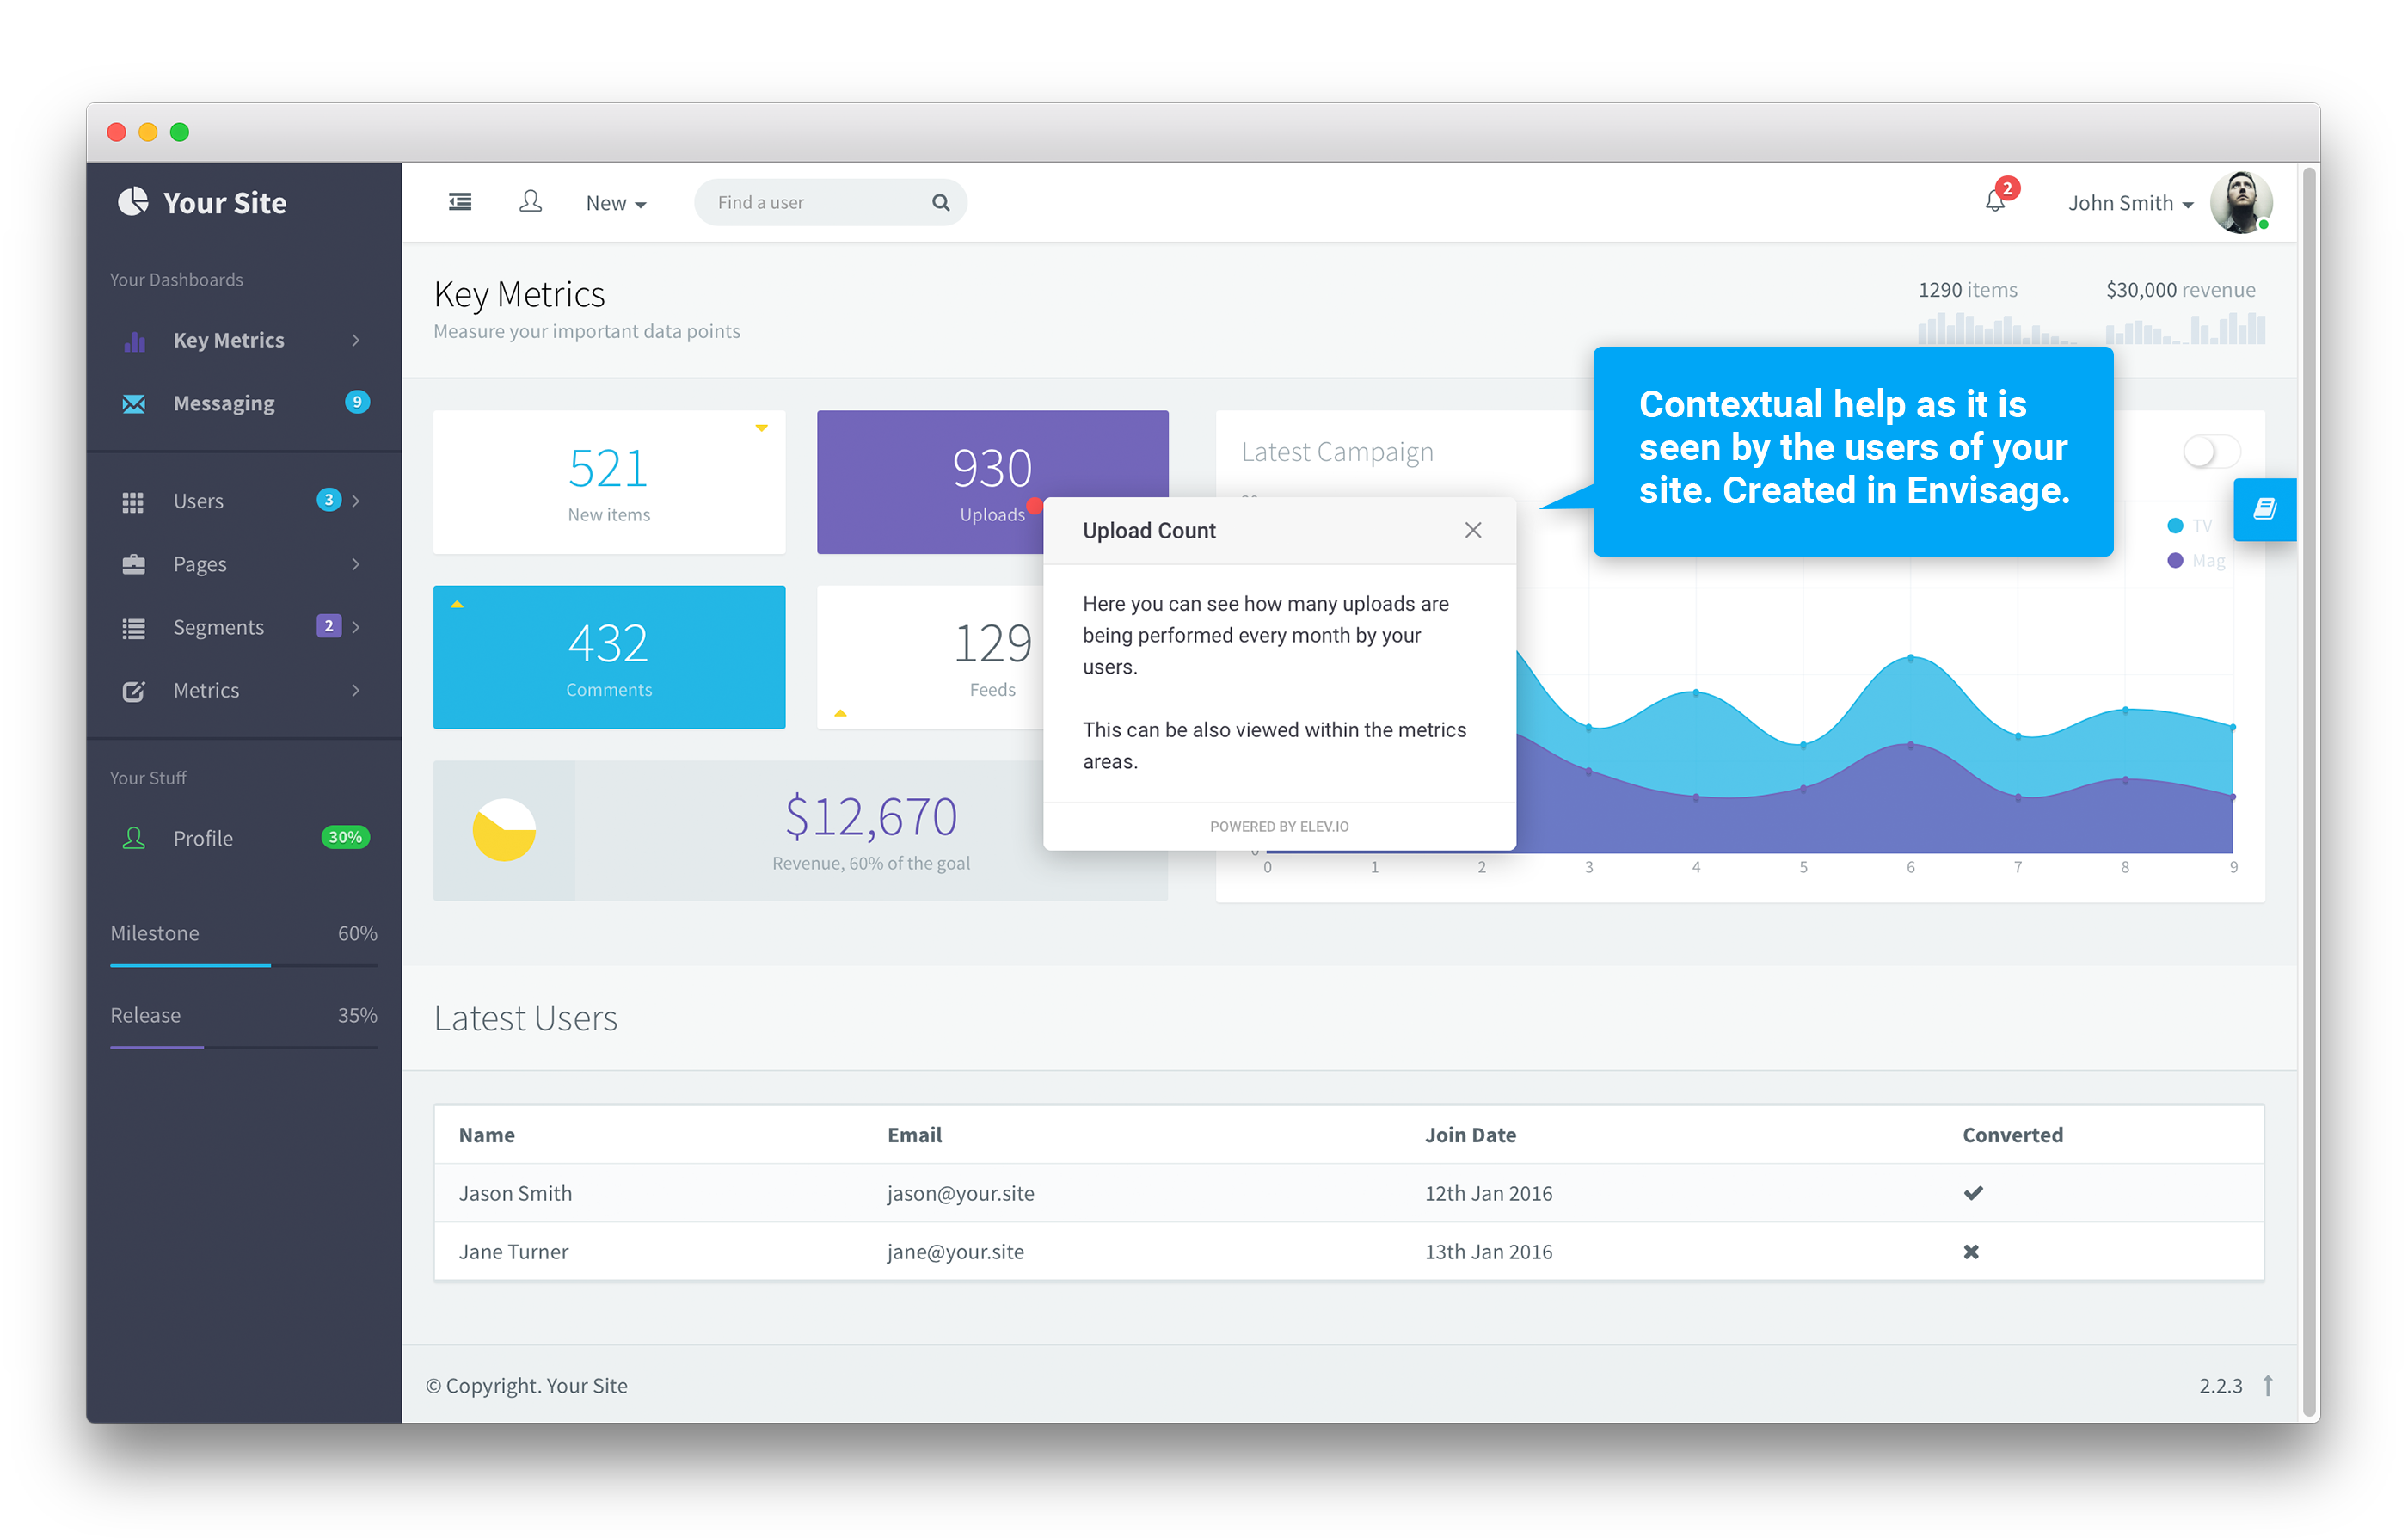The image size is (2408, 1538).
Task: Click the blue help book tab icon
Action: [2264, 509]
